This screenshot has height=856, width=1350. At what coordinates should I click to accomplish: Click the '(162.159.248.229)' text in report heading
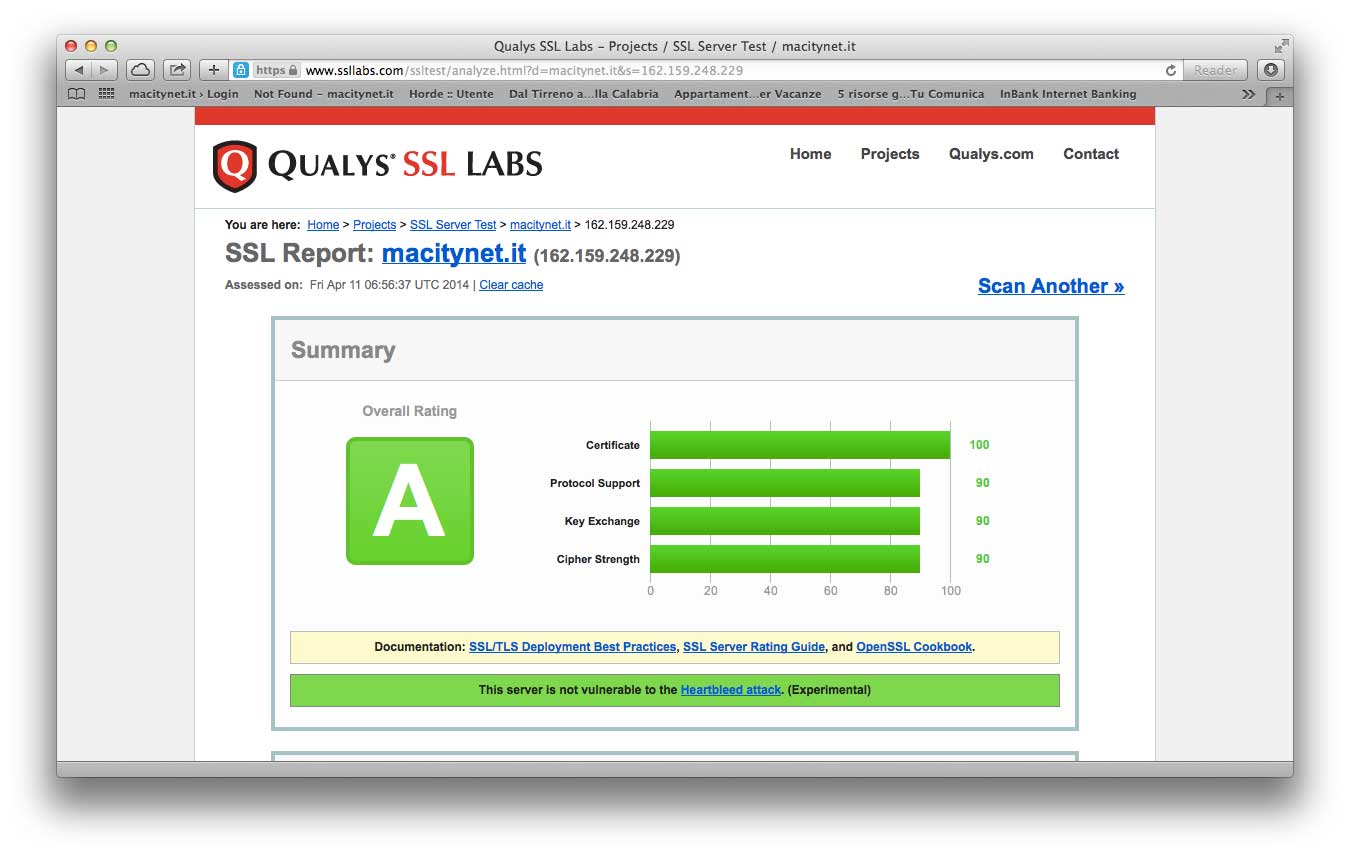tap(607, 256)
